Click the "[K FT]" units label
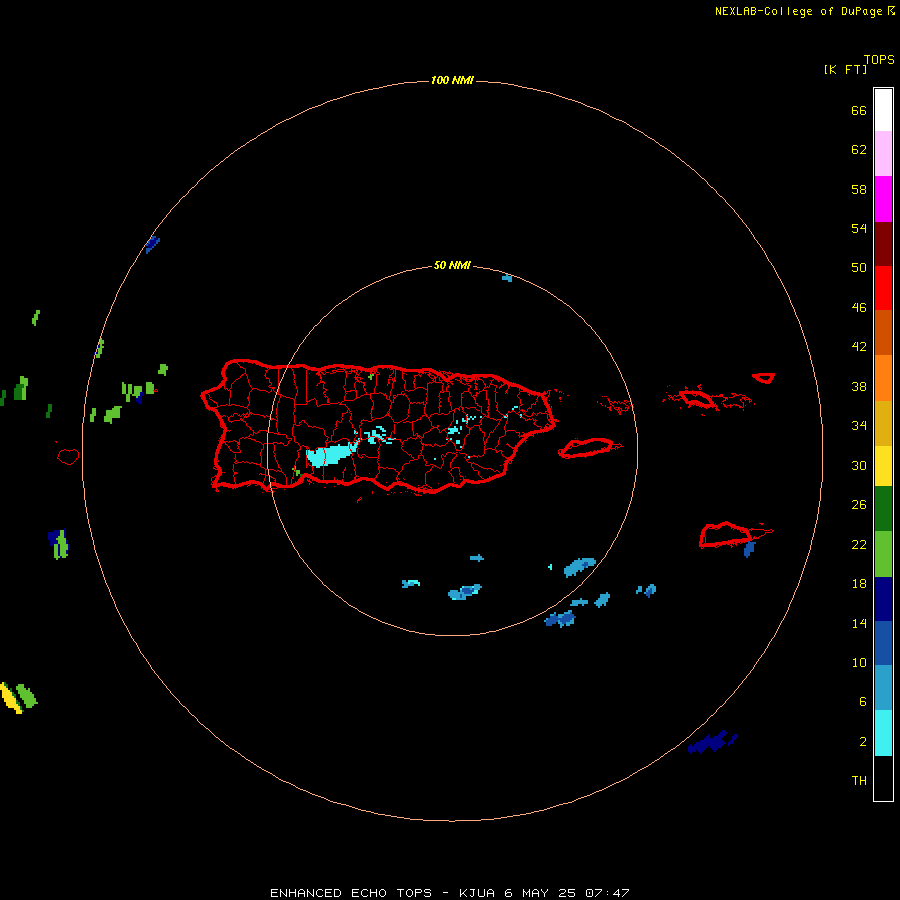The image size is (900, 900). pos(845,69)
